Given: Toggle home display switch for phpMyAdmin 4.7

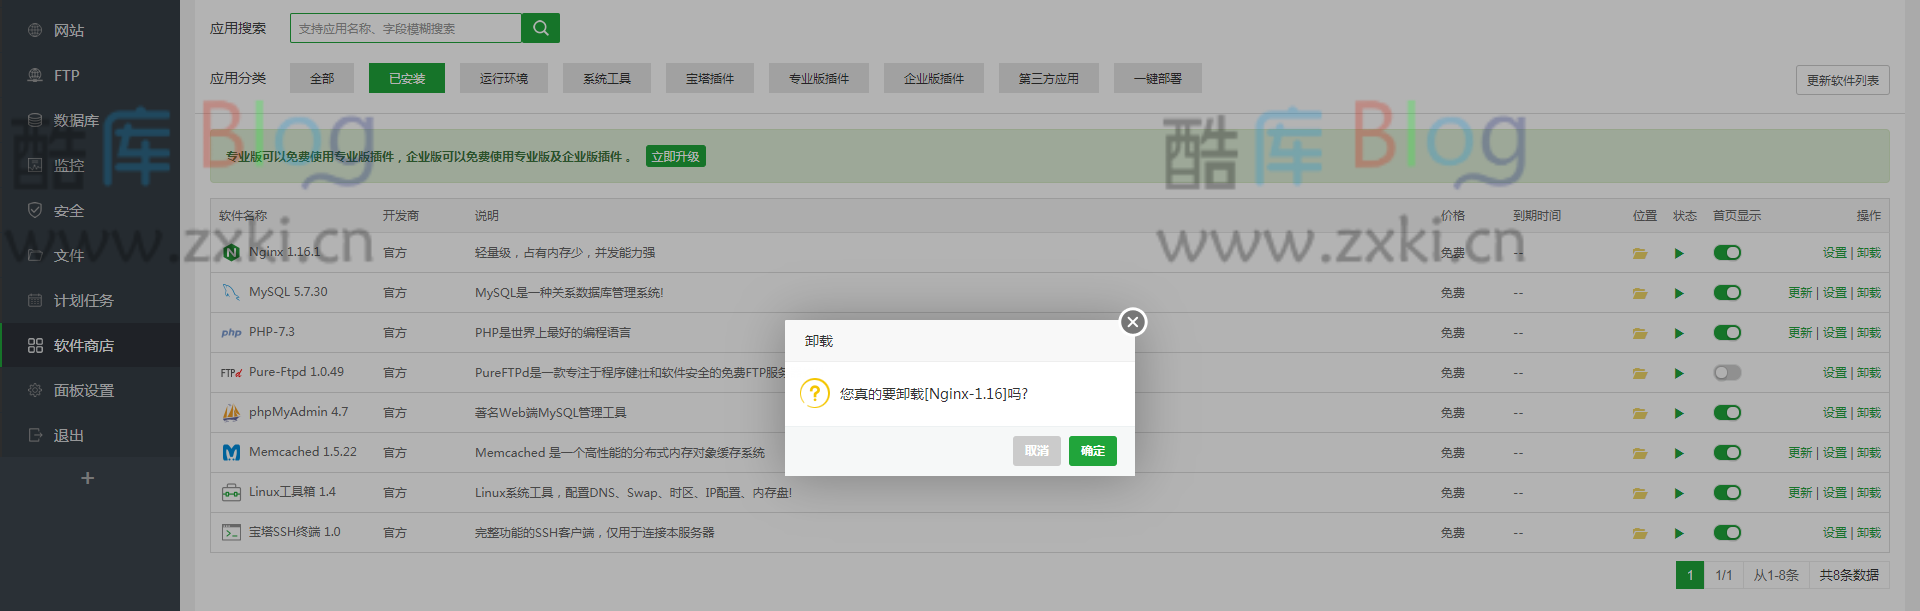Looking at the screenshot, I should click(1727, 413).
